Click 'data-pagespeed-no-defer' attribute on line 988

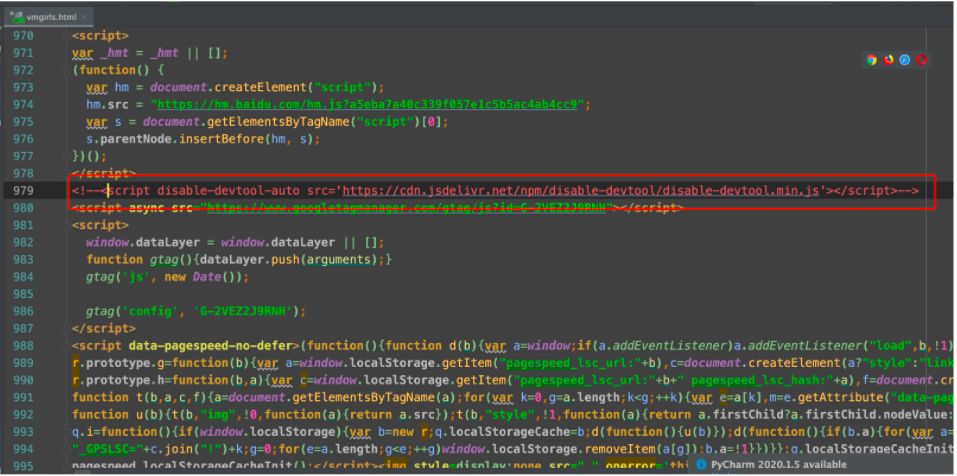click(x=211, y=346)
